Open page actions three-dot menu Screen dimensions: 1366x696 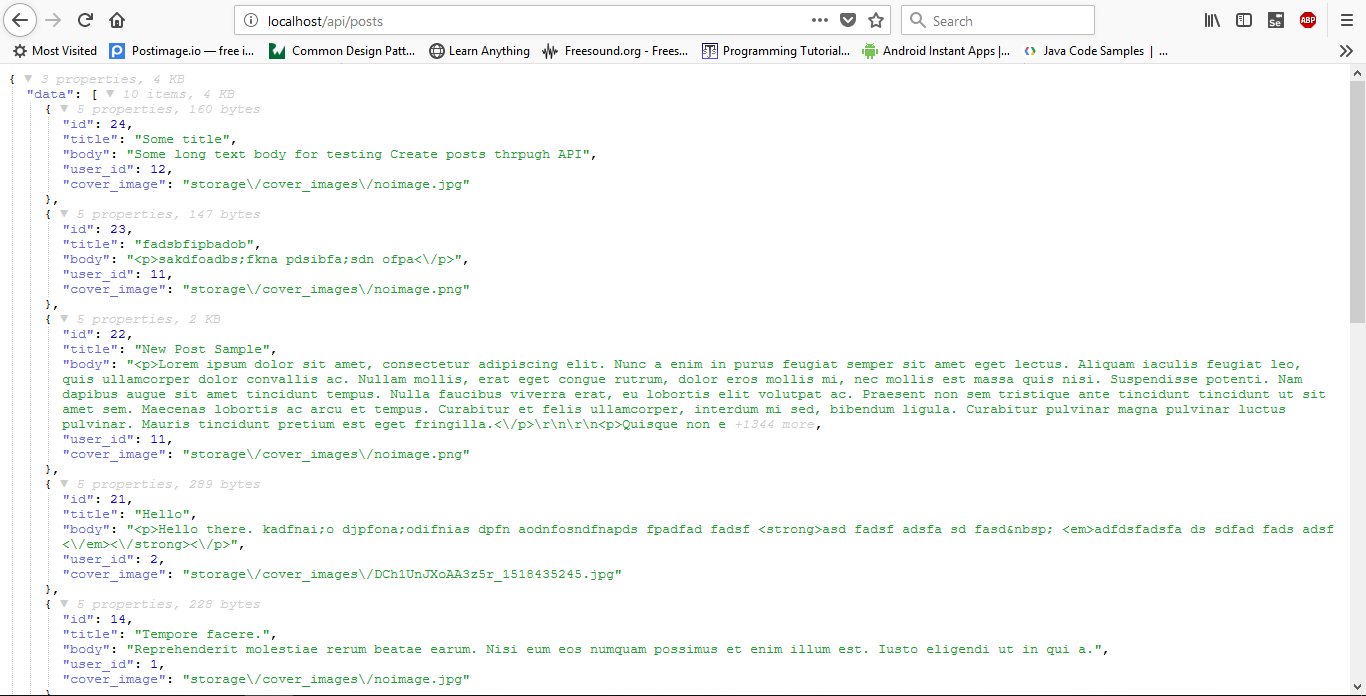tap(820, 20)
